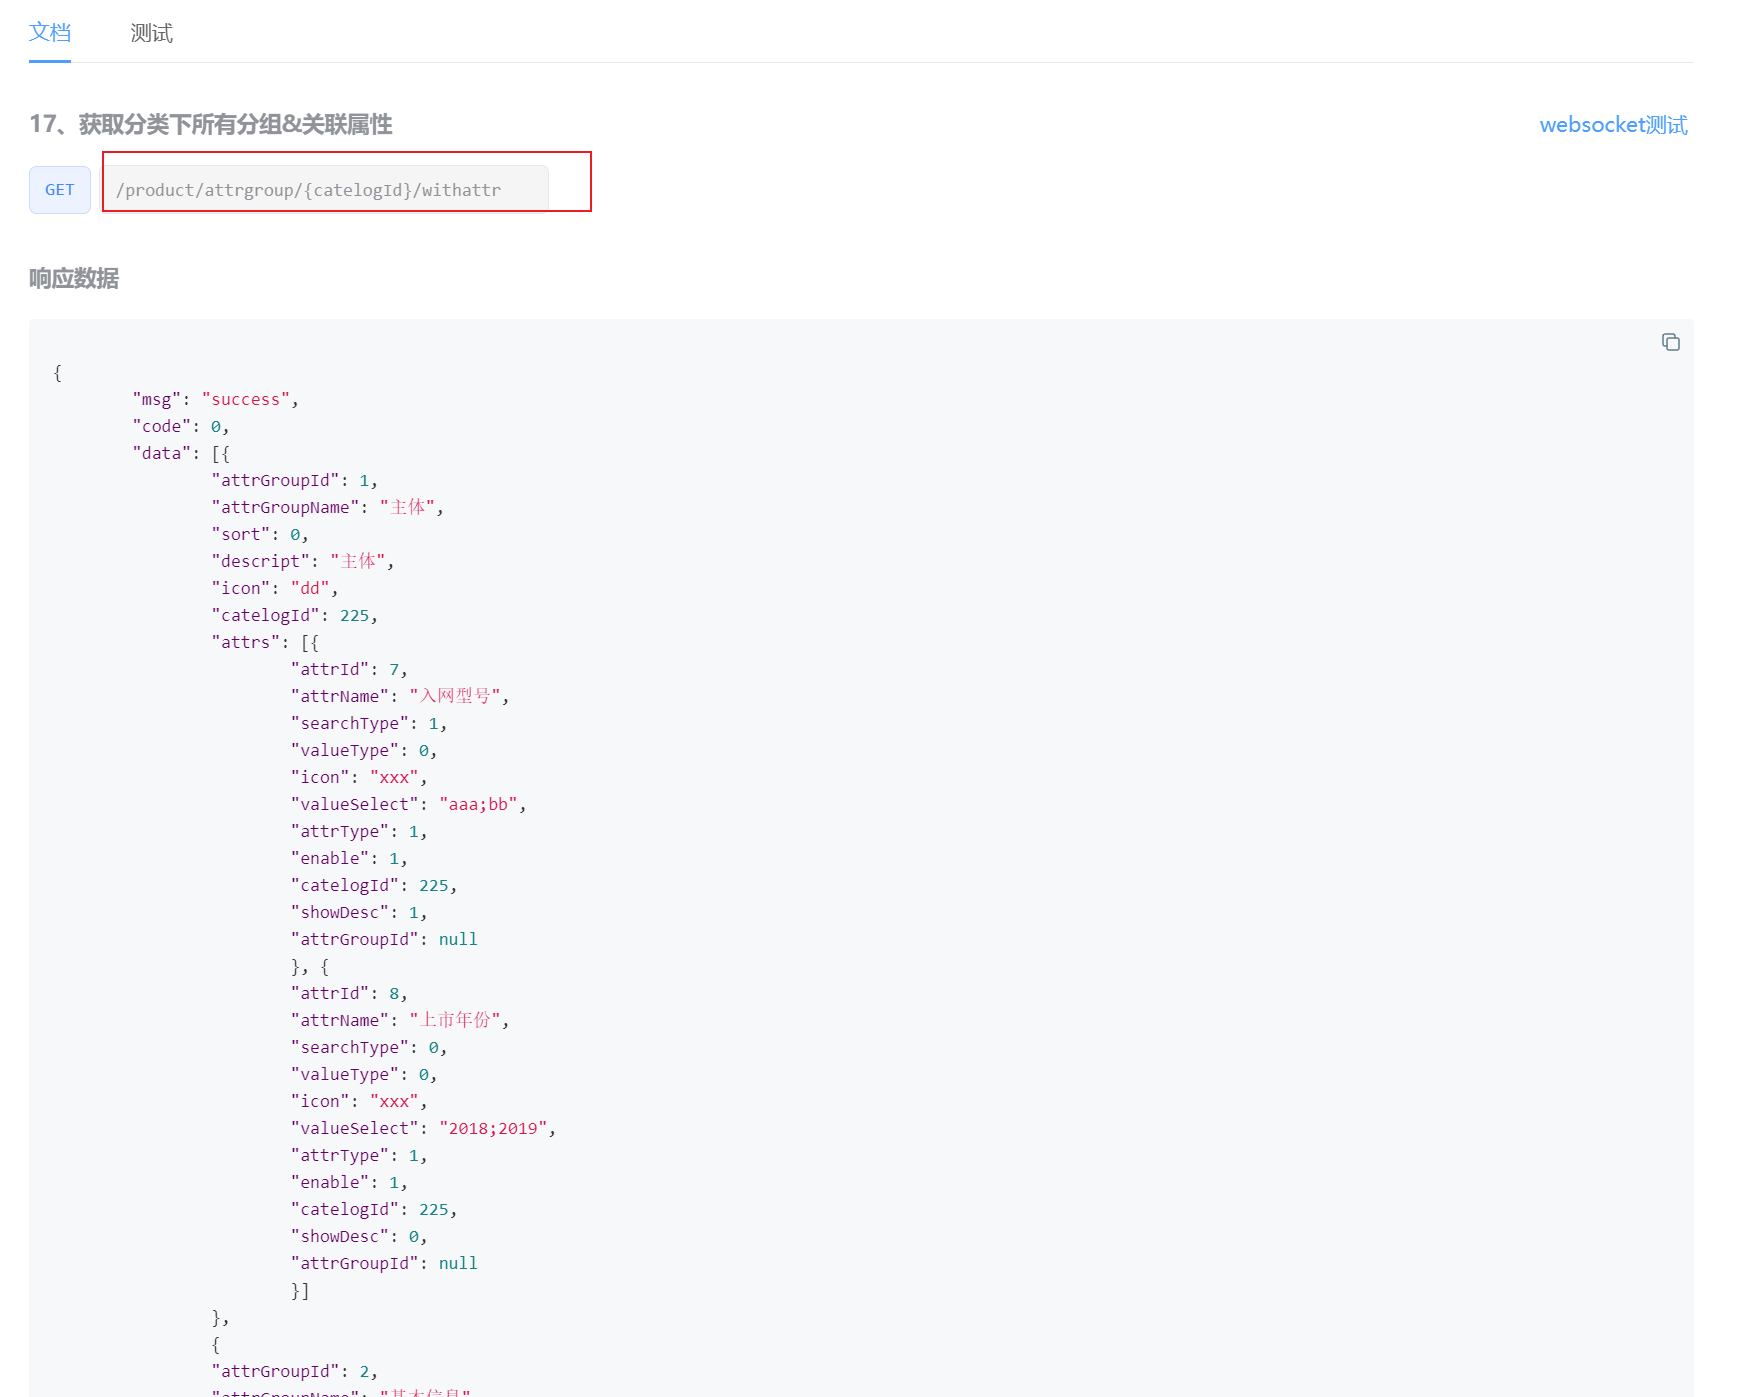Click the "attrId": 7 line

pyautogui.click(x=349, y=669)
